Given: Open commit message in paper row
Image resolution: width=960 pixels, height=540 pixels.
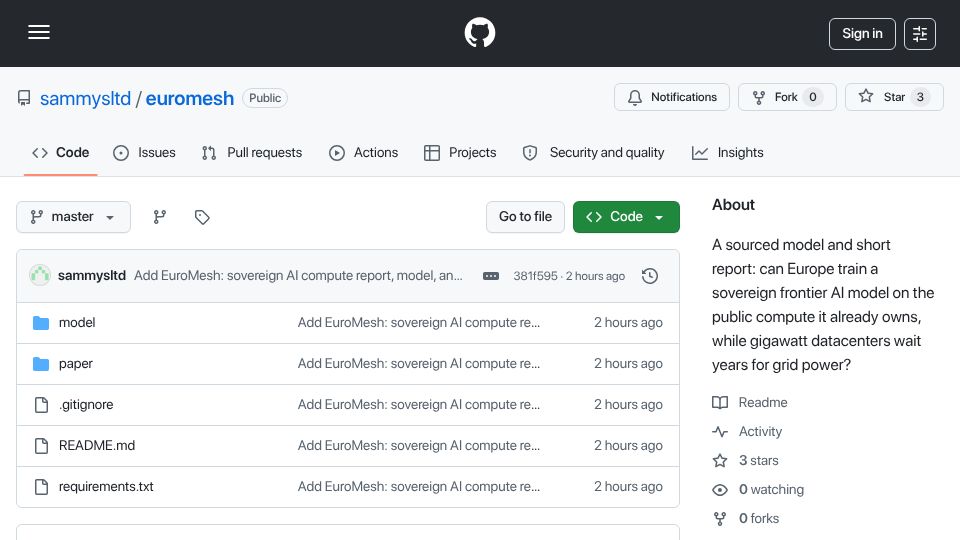Looking at the screenshot, I should [419, 364].
